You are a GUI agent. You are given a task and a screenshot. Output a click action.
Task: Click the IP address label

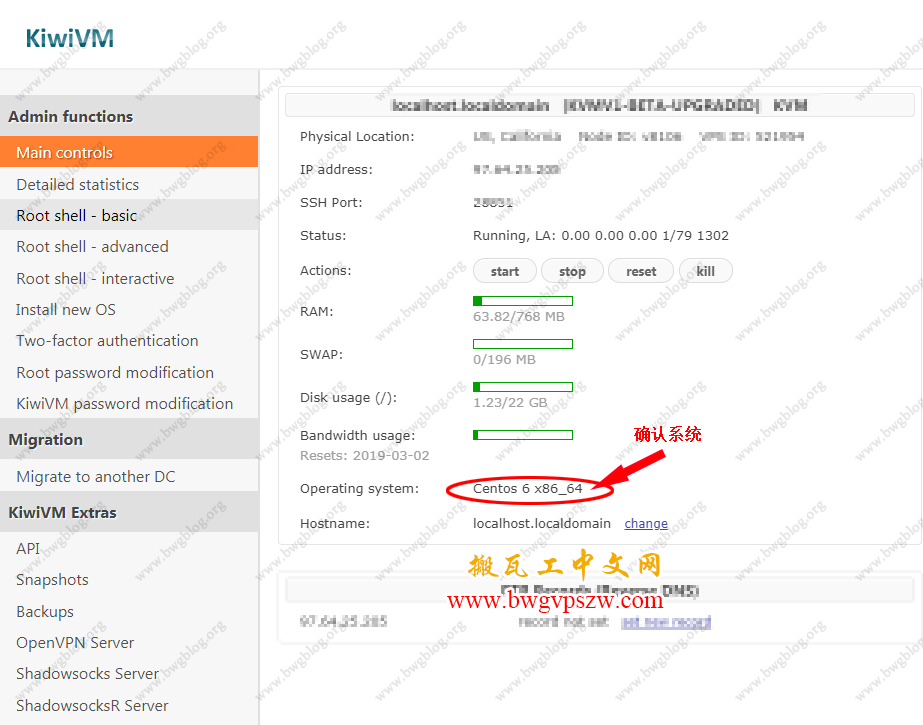tap(336, 169)
